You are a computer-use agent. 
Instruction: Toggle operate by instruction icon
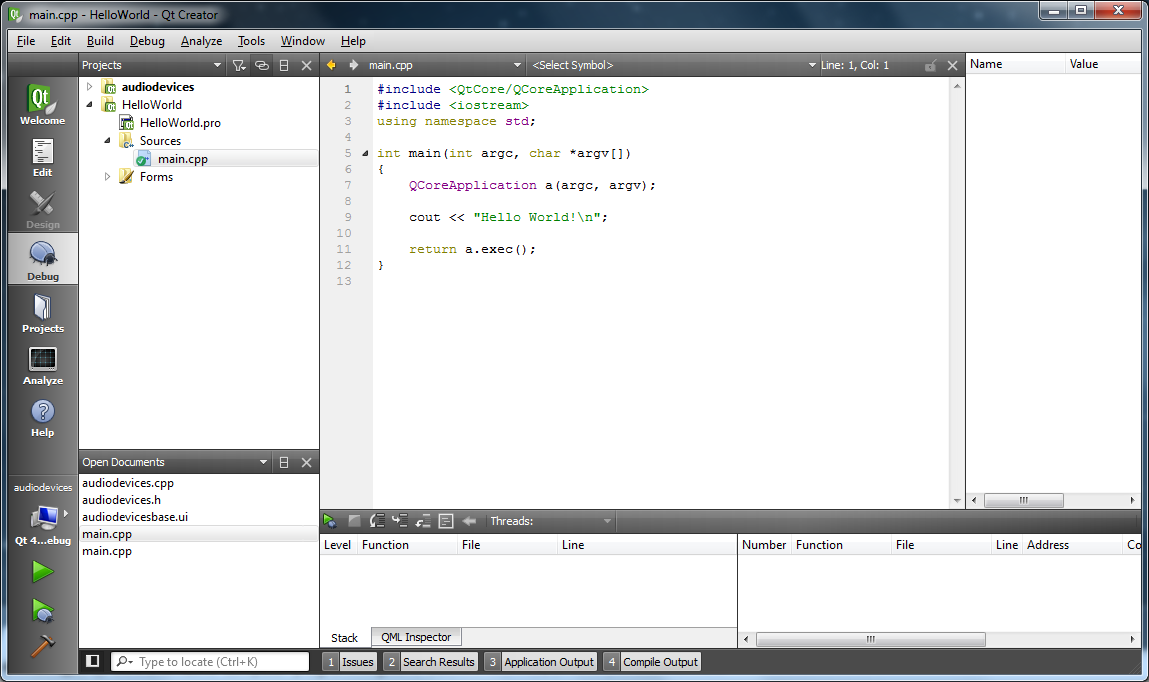pyautogui.click(x=446, y=521)
